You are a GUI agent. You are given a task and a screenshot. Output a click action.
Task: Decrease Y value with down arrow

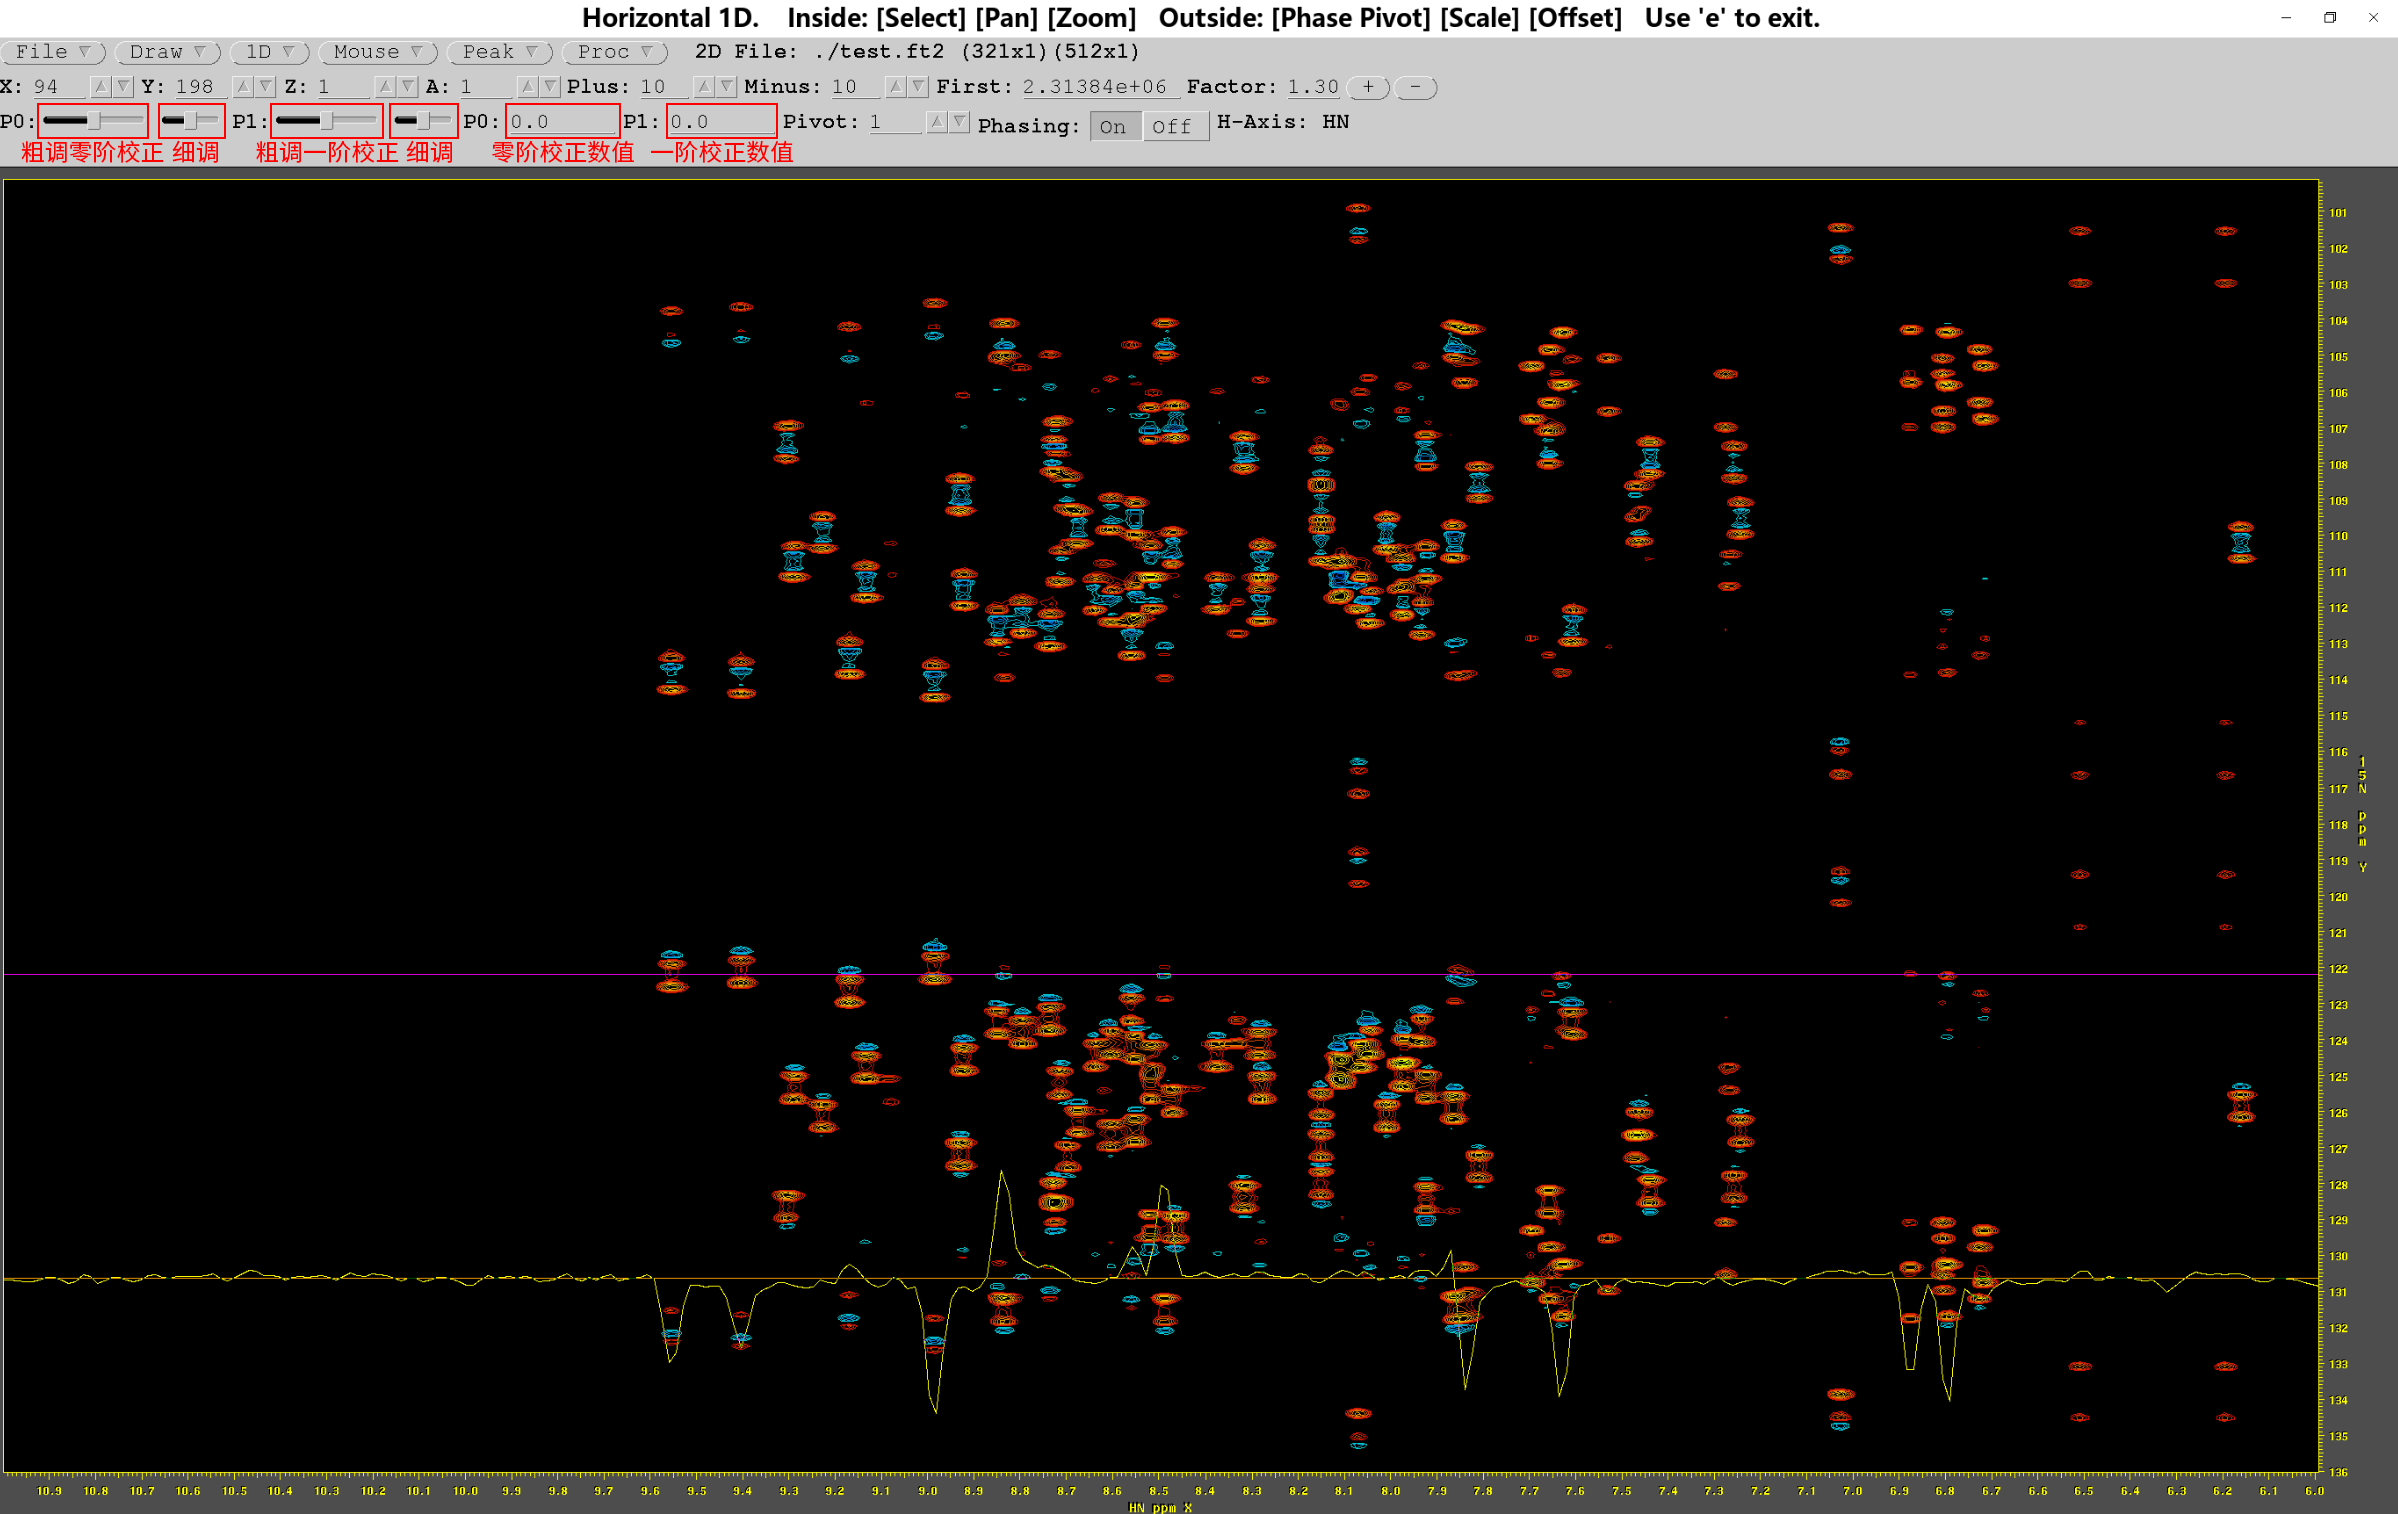click(265, 87)
